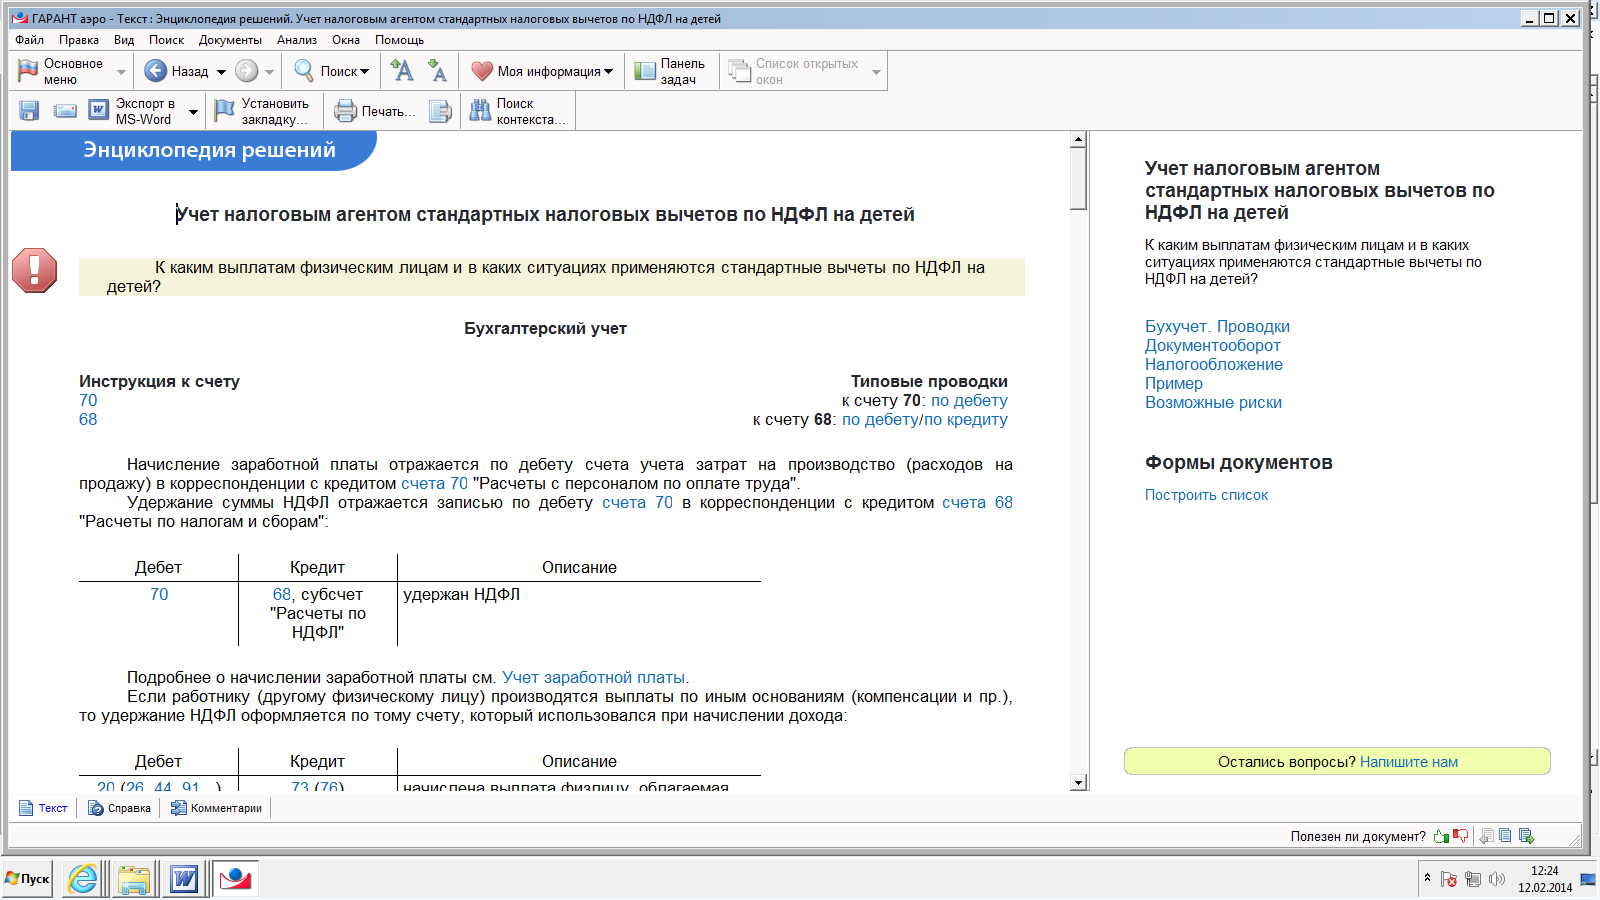Click the Поиск контекста binoculars icon

coord(480,110)
